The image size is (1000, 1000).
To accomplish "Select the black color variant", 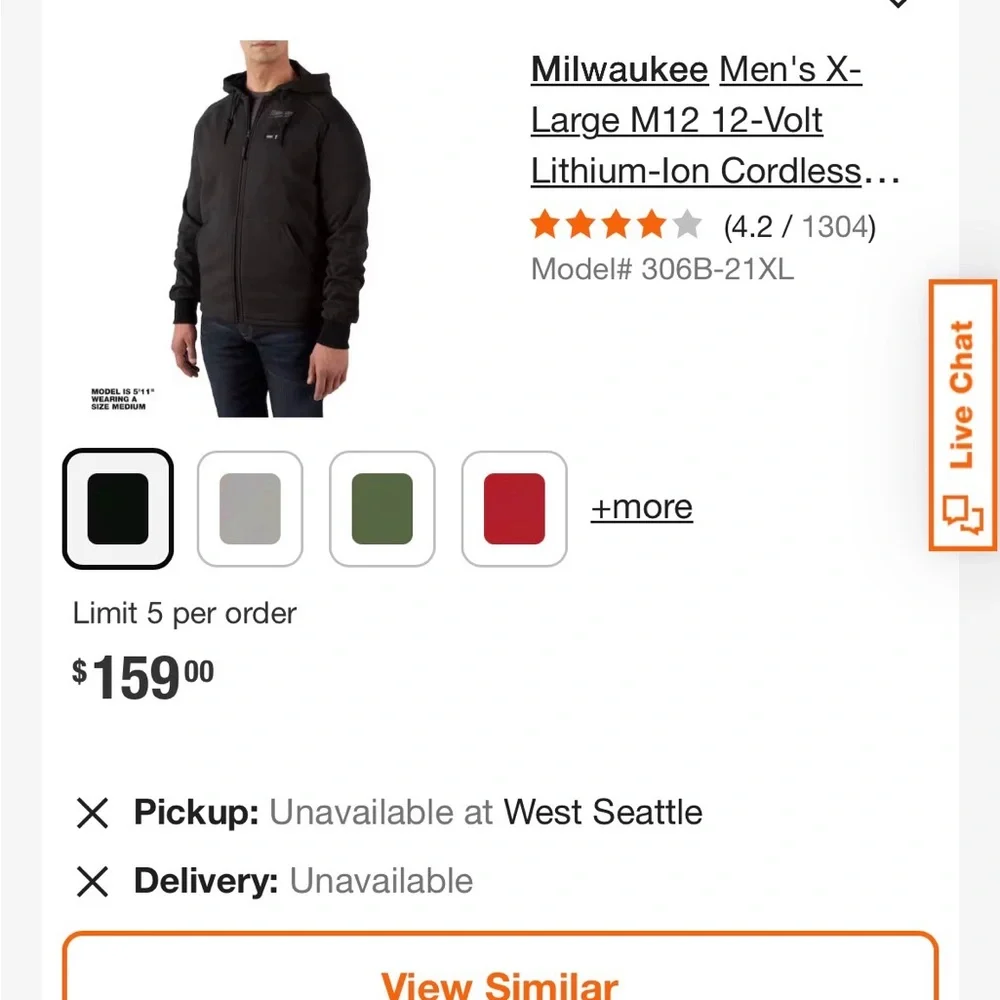I will [117, 508].
